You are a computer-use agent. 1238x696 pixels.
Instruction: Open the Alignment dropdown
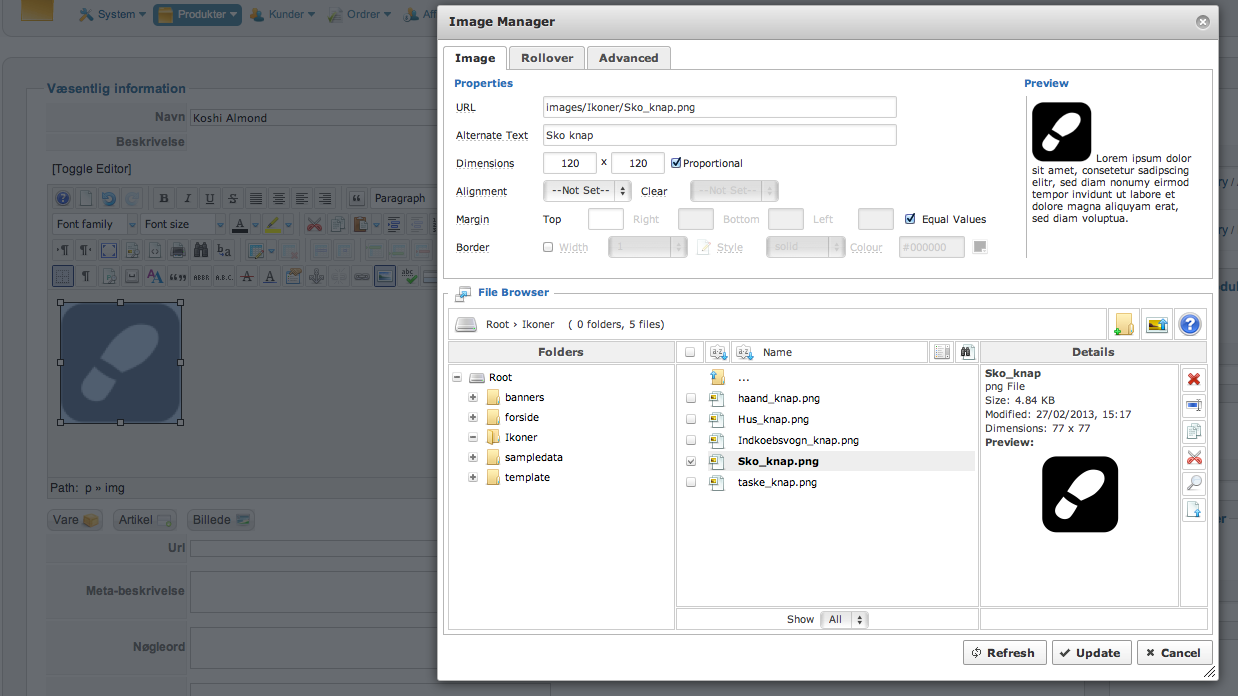tap(587, 191)
